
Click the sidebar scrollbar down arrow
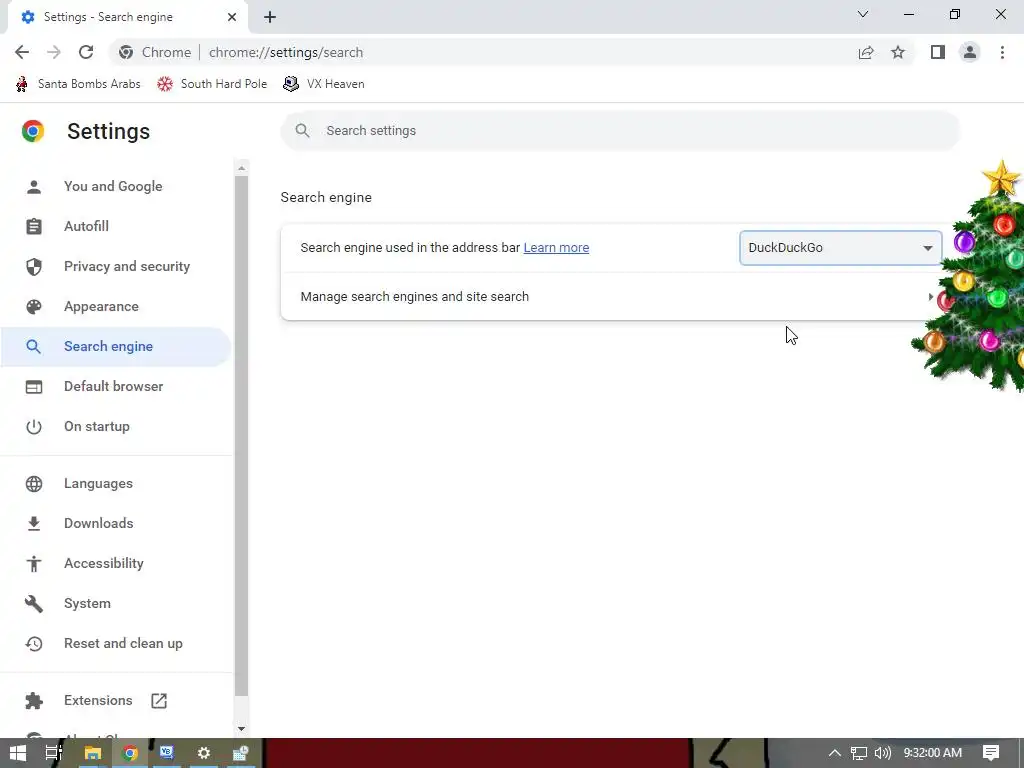(x=242, y=729)
